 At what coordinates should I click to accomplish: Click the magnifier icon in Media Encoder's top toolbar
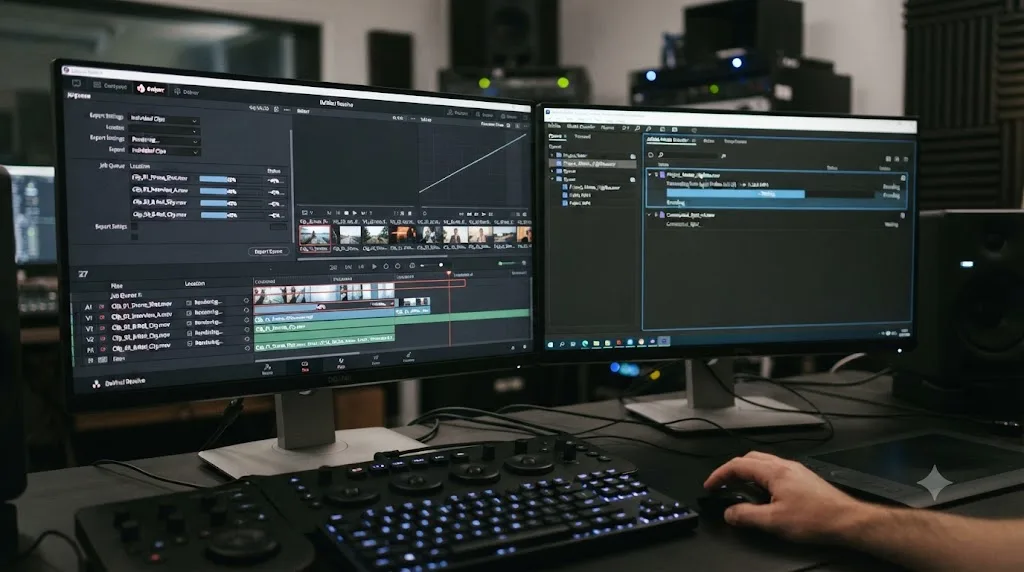point(638,129)
